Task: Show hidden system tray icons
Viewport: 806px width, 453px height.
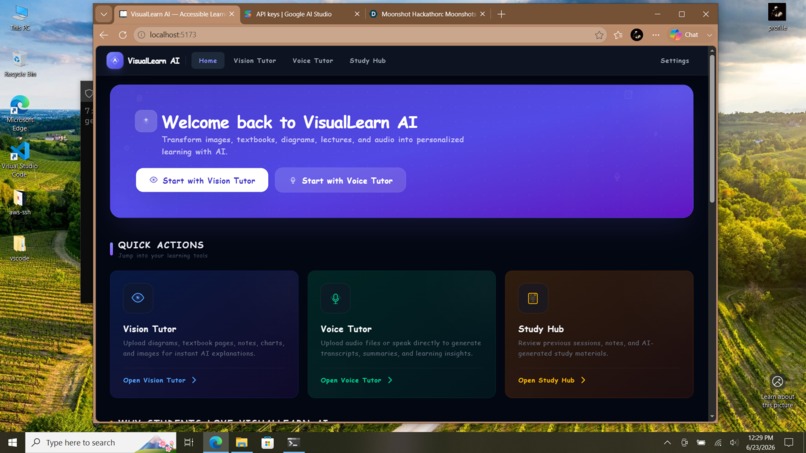Action: click(667, 443)
